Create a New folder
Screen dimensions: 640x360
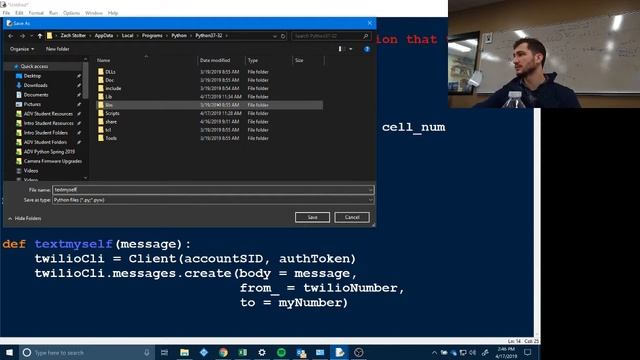click(x=58, y=49)
